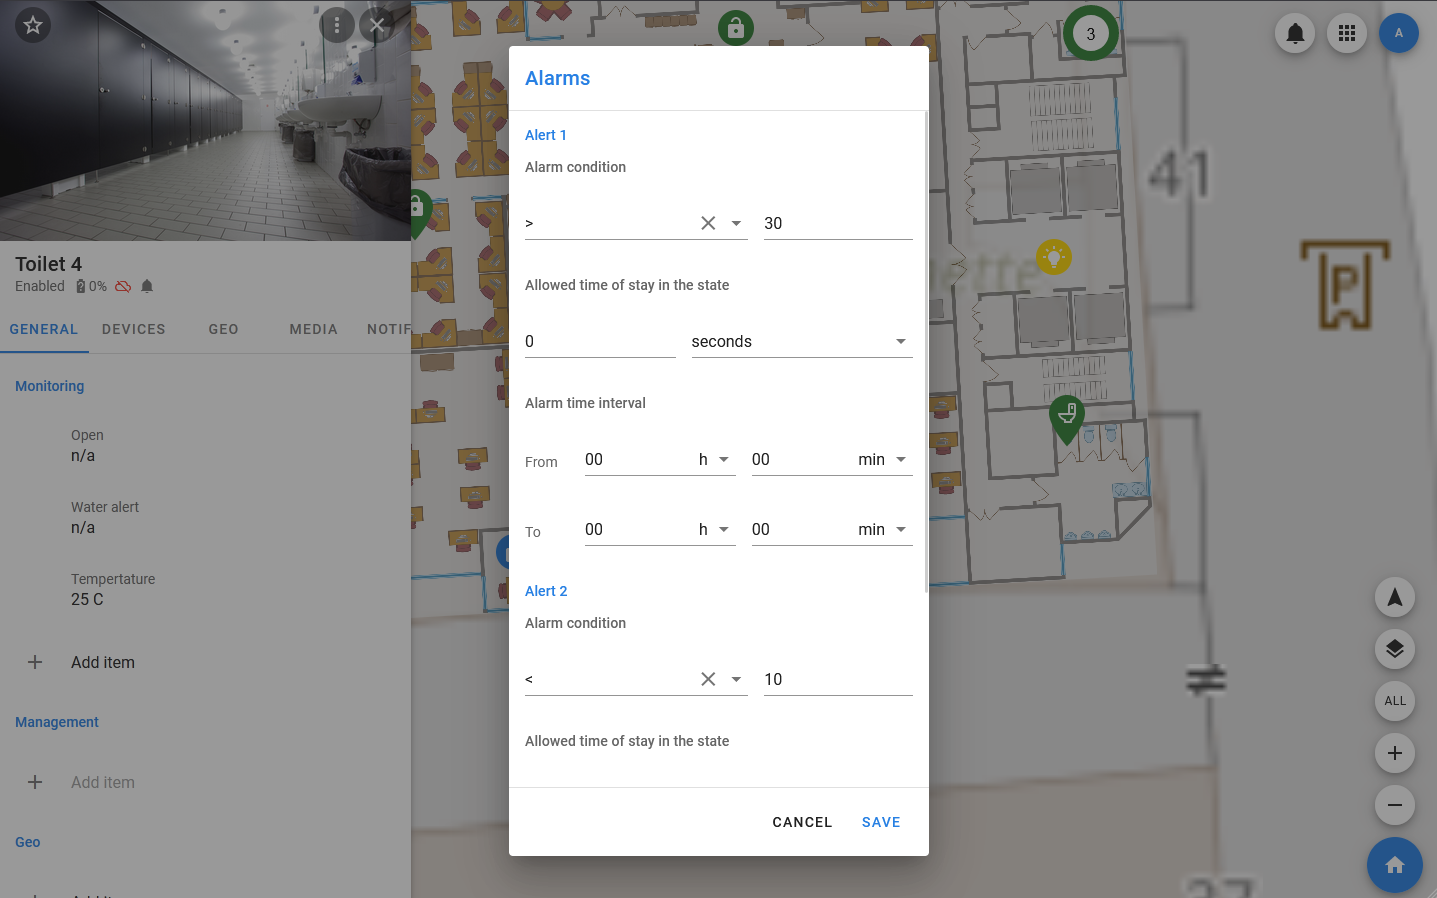Click the user avatar icon
Viewport: 1437px width, 898px height.
pos(1398,34)
